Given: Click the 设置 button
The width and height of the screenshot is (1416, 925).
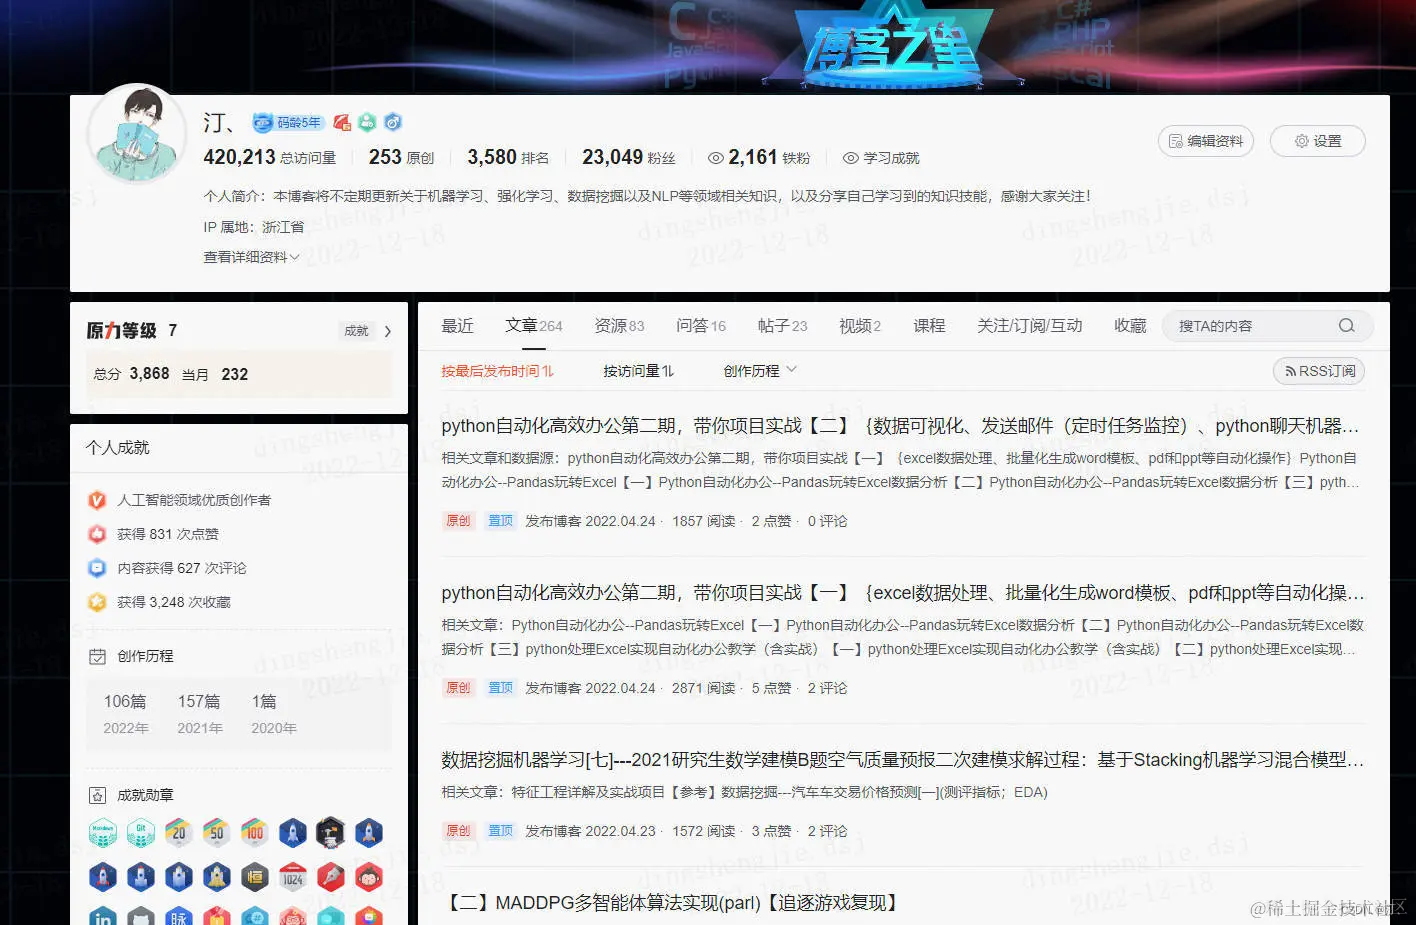Looking at the screenshot, I should [1317, 141].
